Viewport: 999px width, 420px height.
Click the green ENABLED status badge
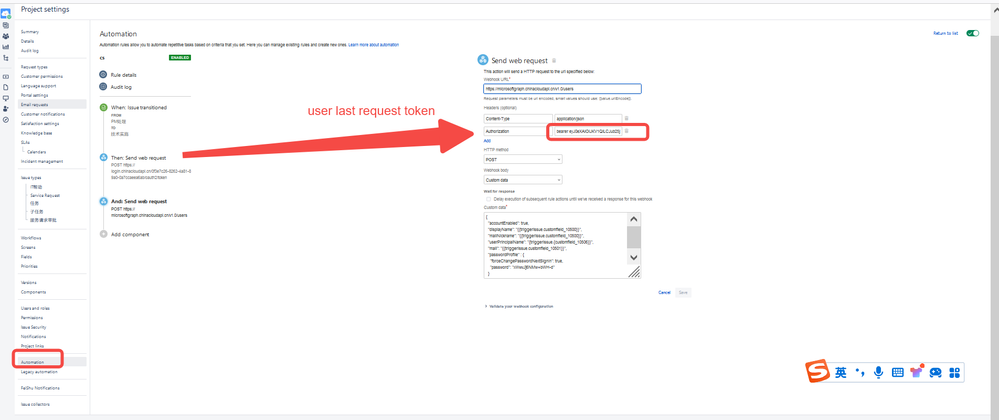[180, 57]
